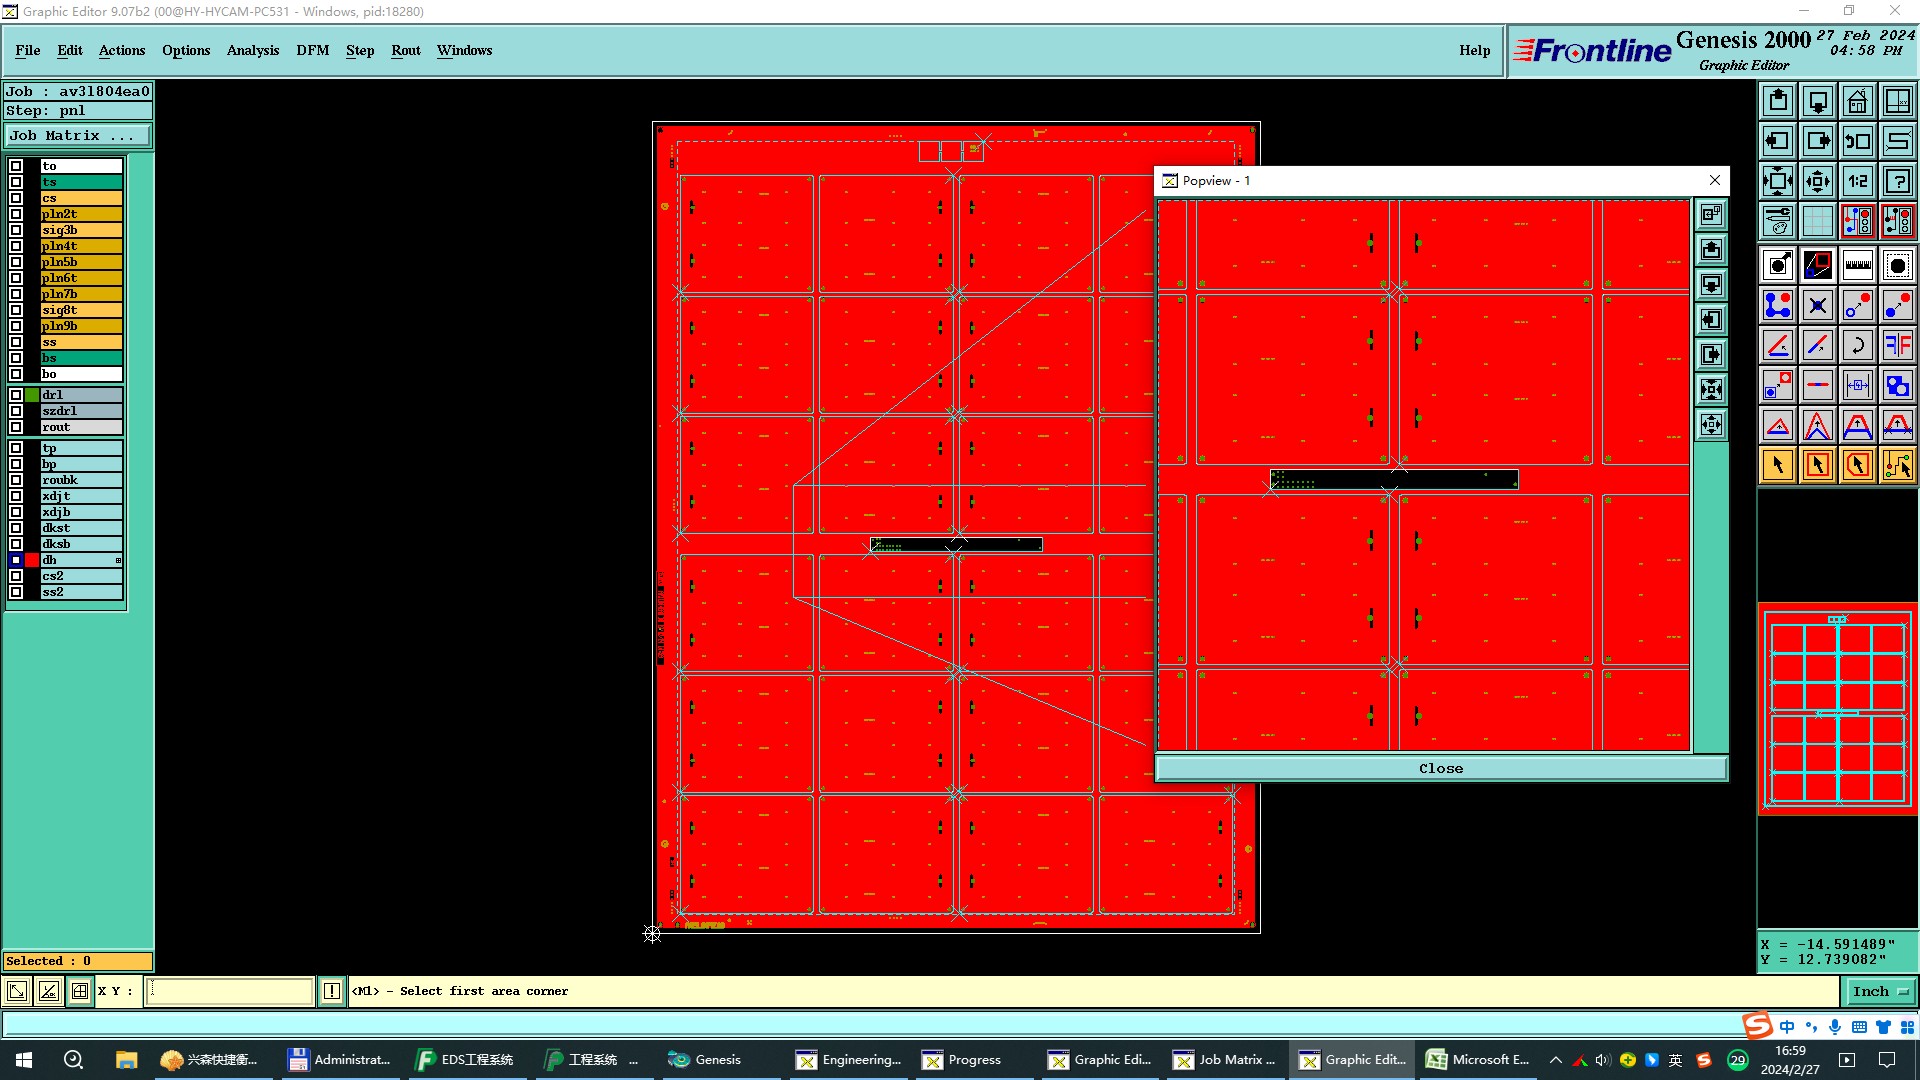Open the DFM menu
Image resolution: width=1920 pixels, height=1080 pixels.
point(312,50)
